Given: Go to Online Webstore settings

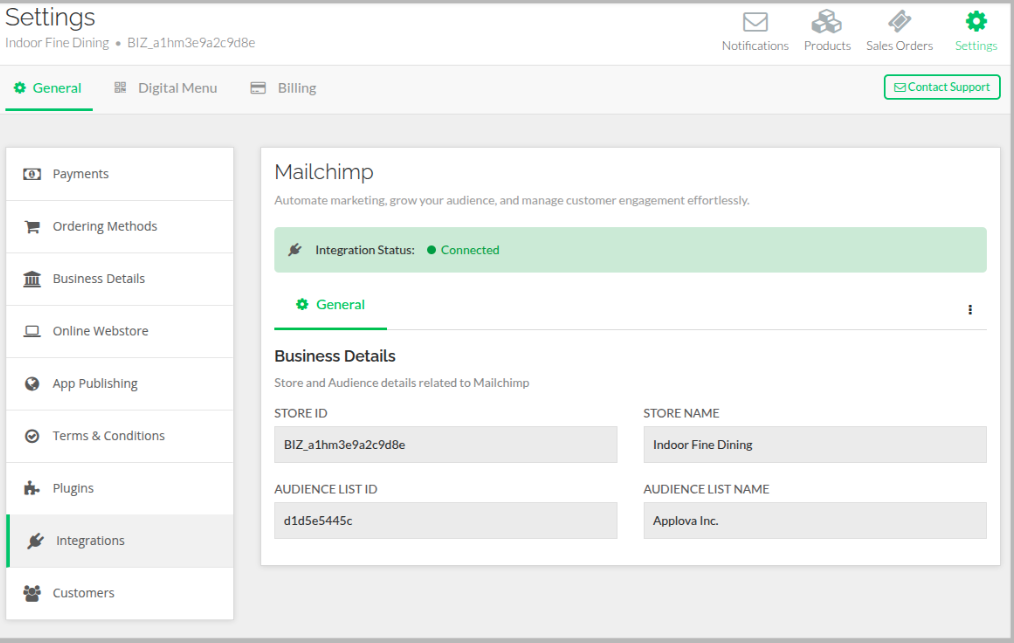Looking at the screenshot, I should tap(100, 331).
